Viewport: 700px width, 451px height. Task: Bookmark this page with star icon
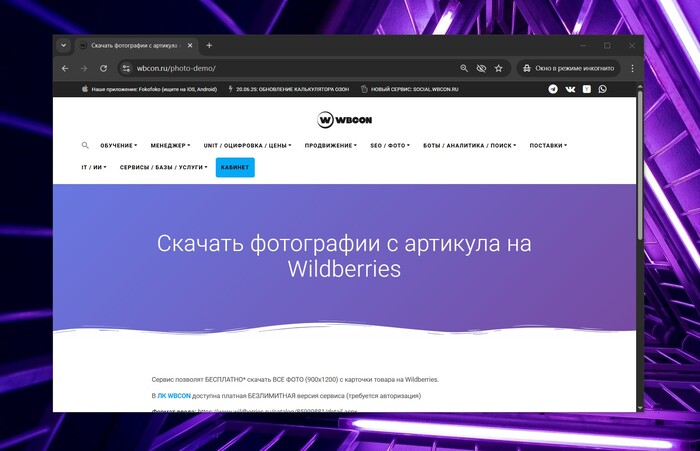click(498, 68)
